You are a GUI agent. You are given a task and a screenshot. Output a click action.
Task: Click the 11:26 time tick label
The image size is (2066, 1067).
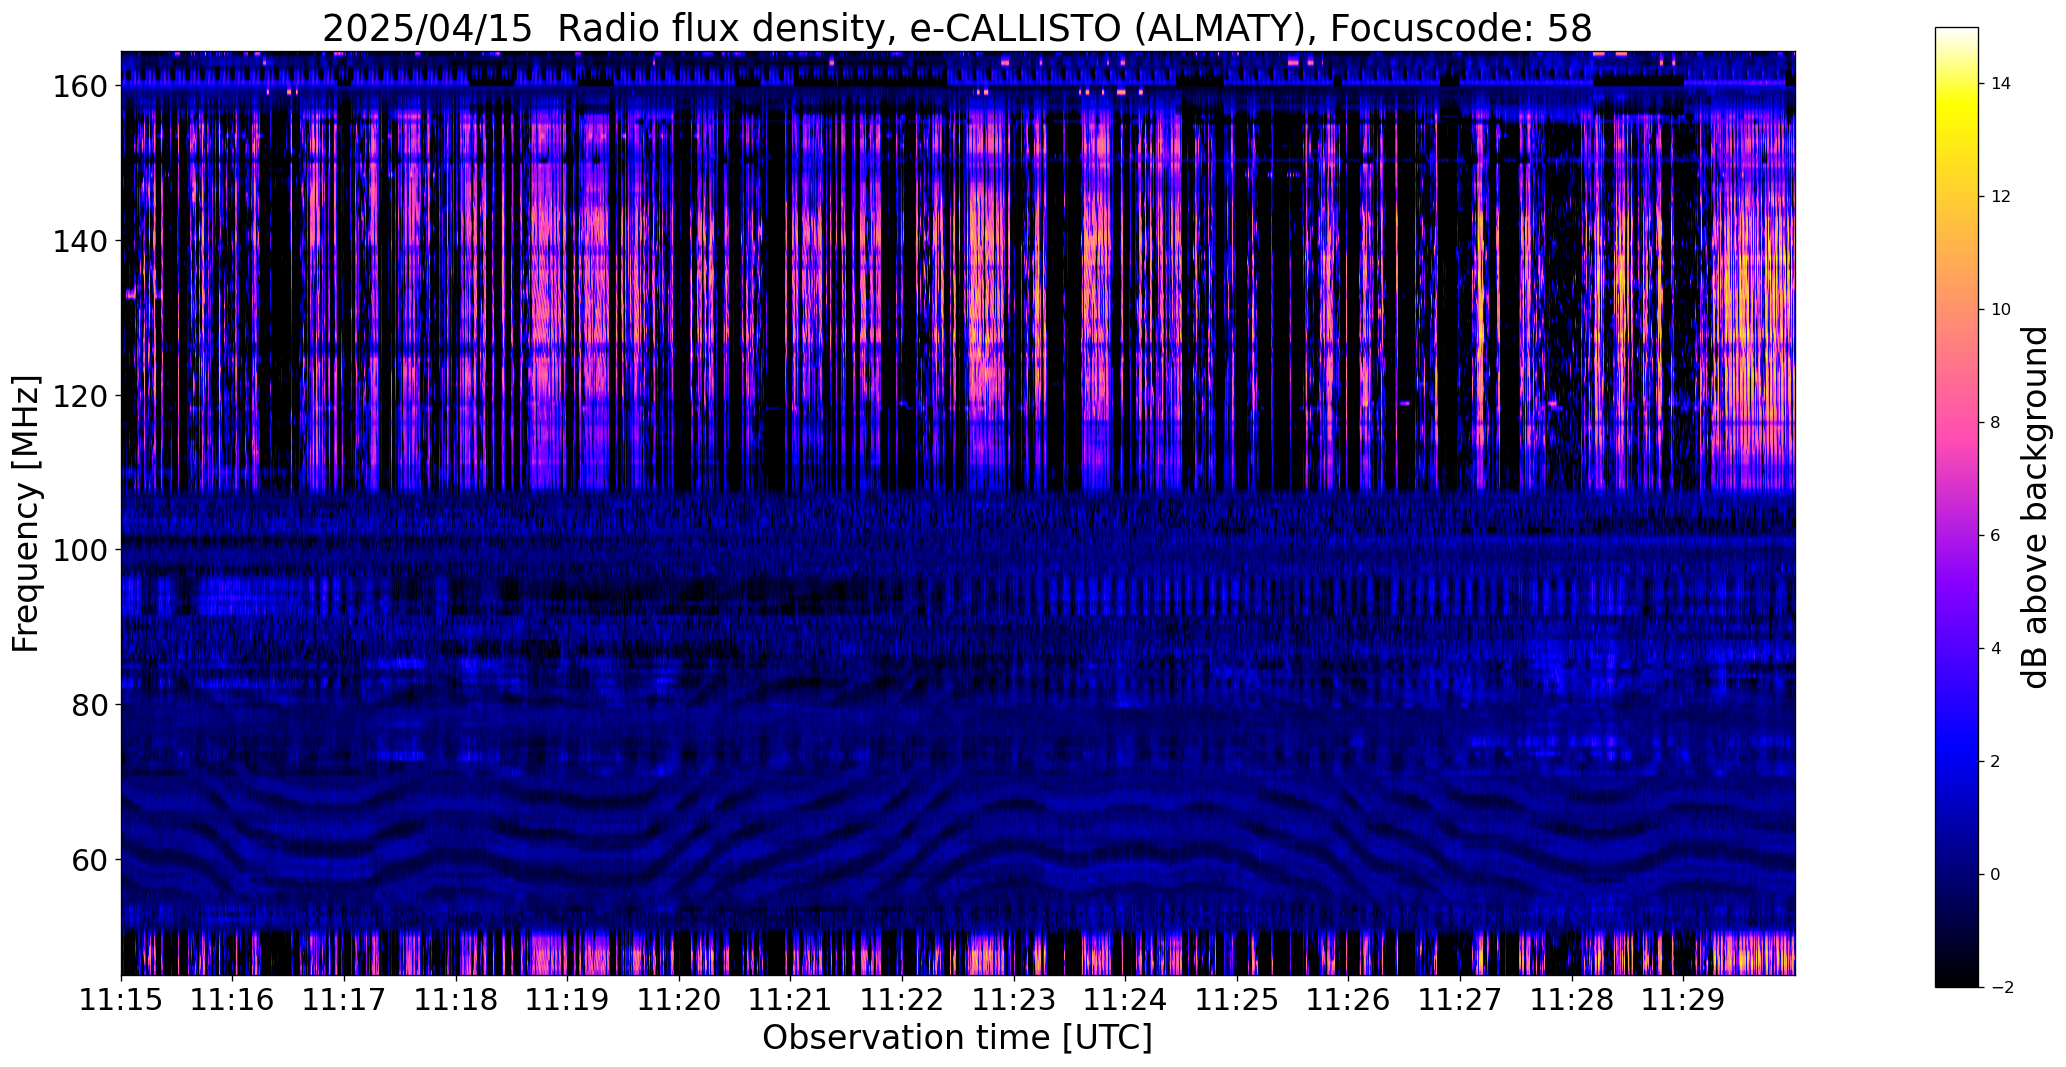tap(1348, 1000)
